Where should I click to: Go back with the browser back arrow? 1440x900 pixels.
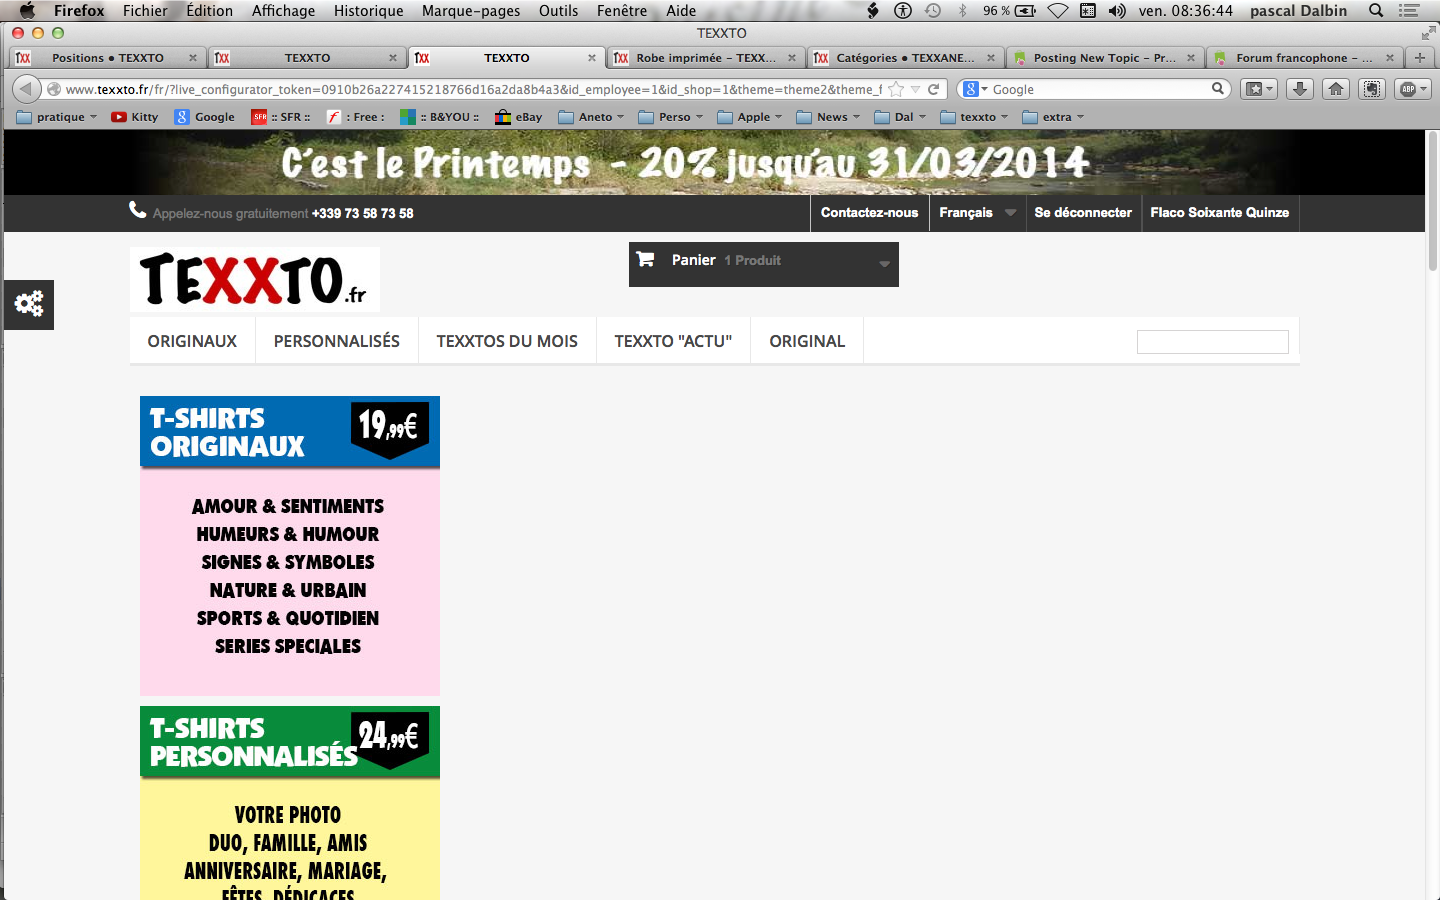point(26,89)
